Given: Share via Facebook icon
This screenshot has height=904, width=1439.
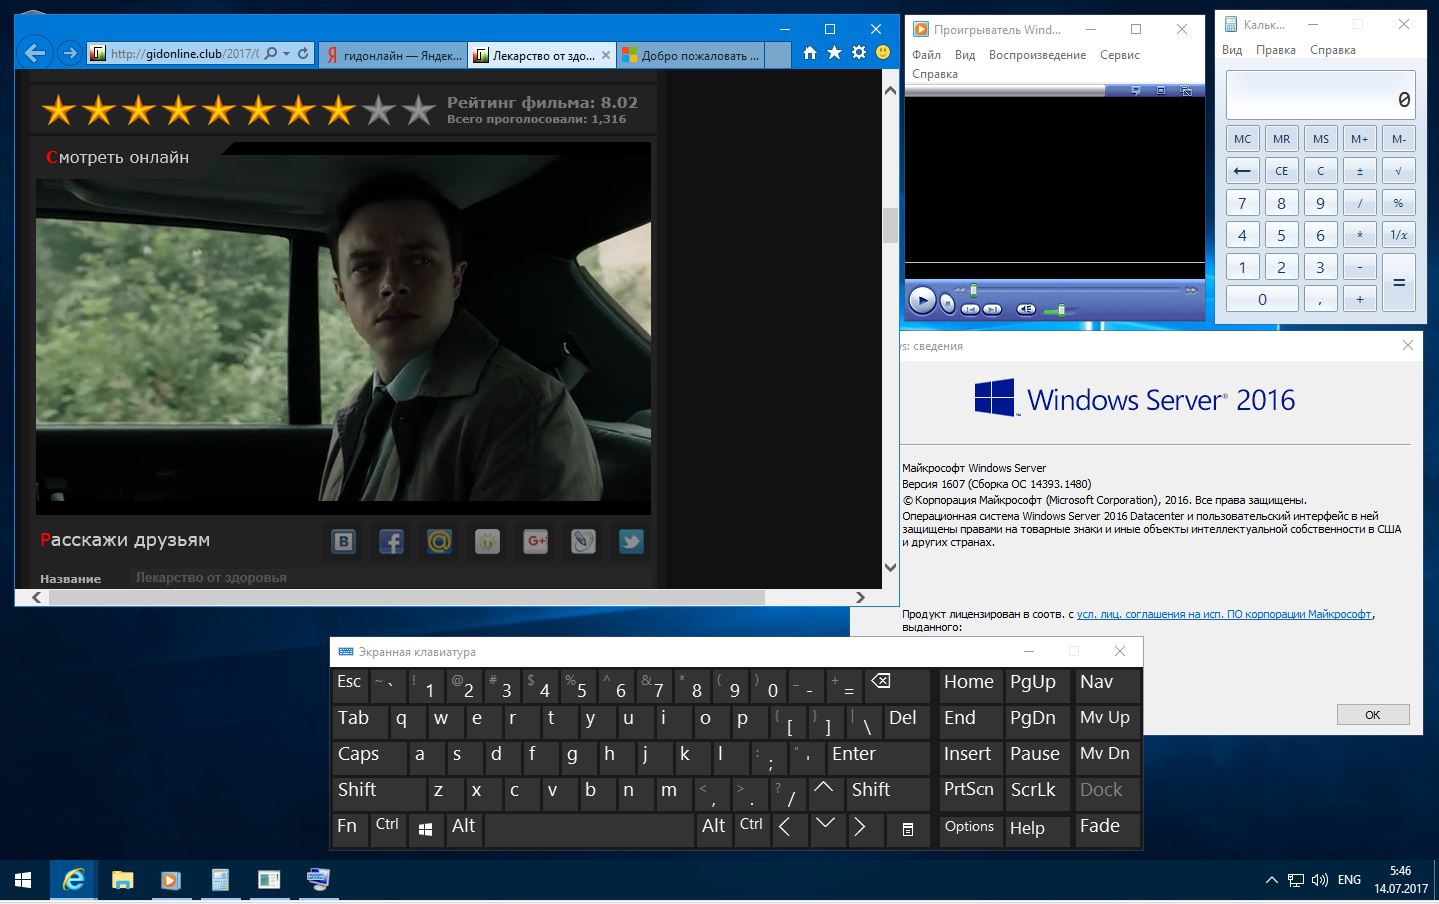Looking at the screenshot, I should pyautogui.click(x=392, y=542).
